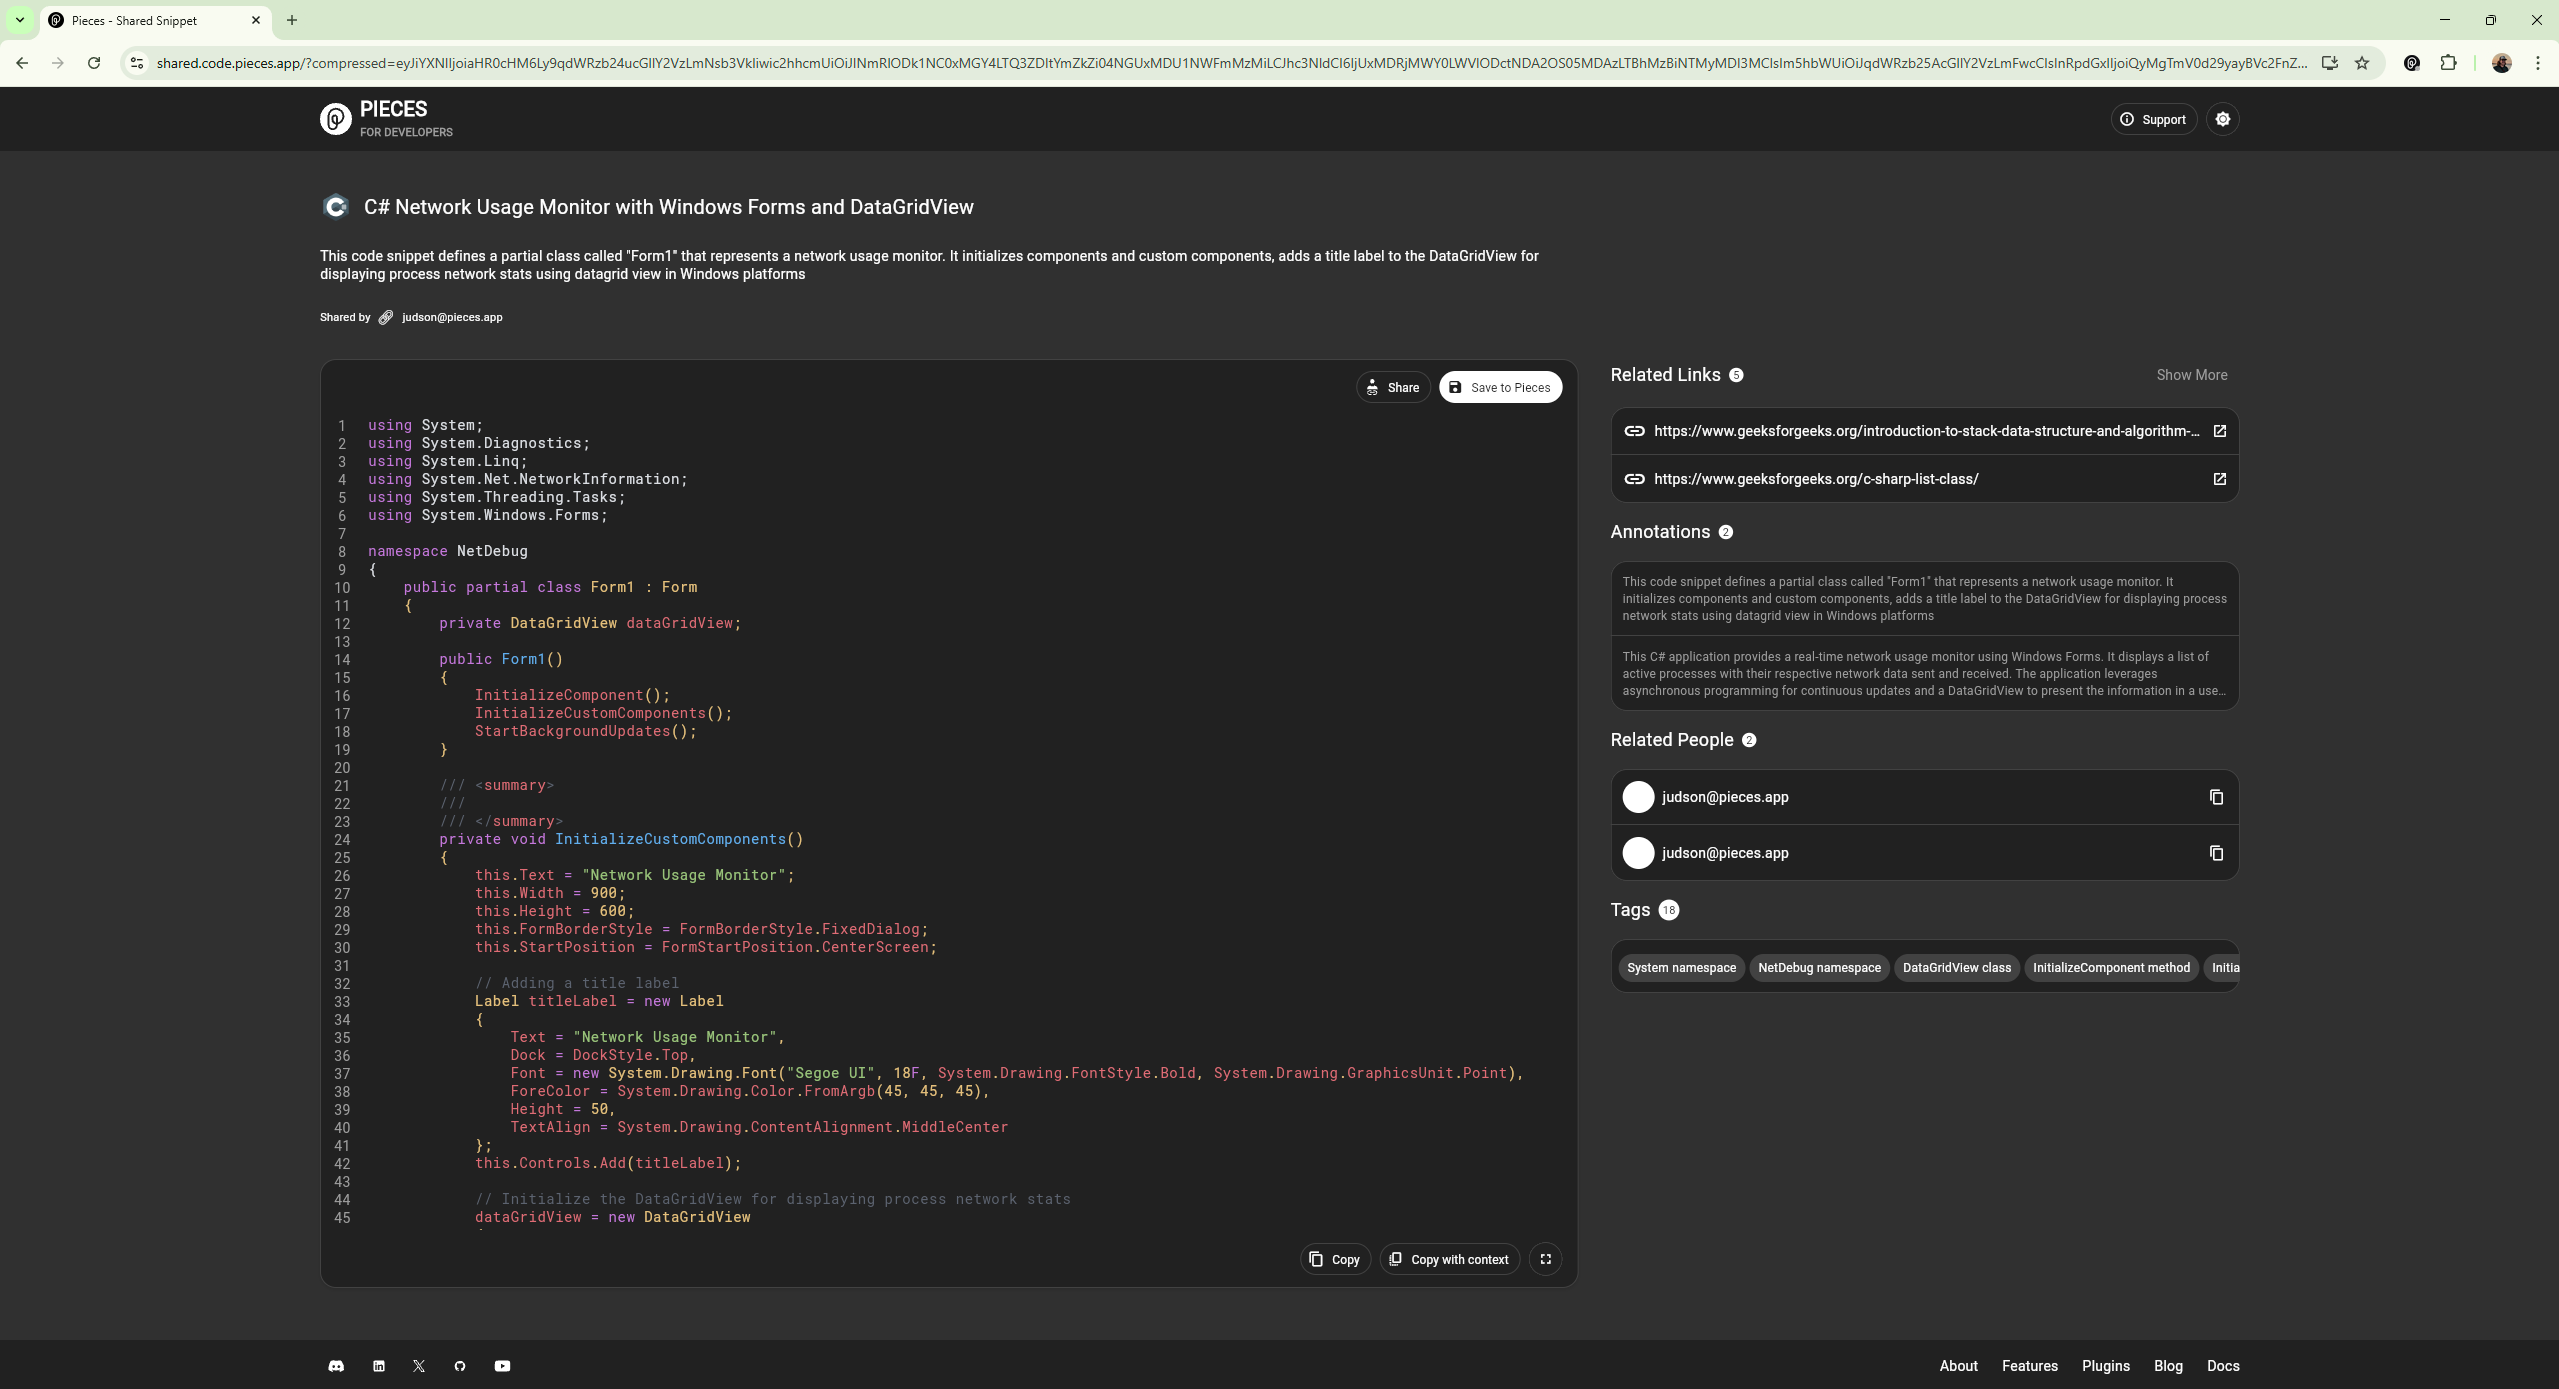This screenshot has height=1389, width=2559.
Task: Copy first judson@pieces.app email icon
Action: (2216, 797)
